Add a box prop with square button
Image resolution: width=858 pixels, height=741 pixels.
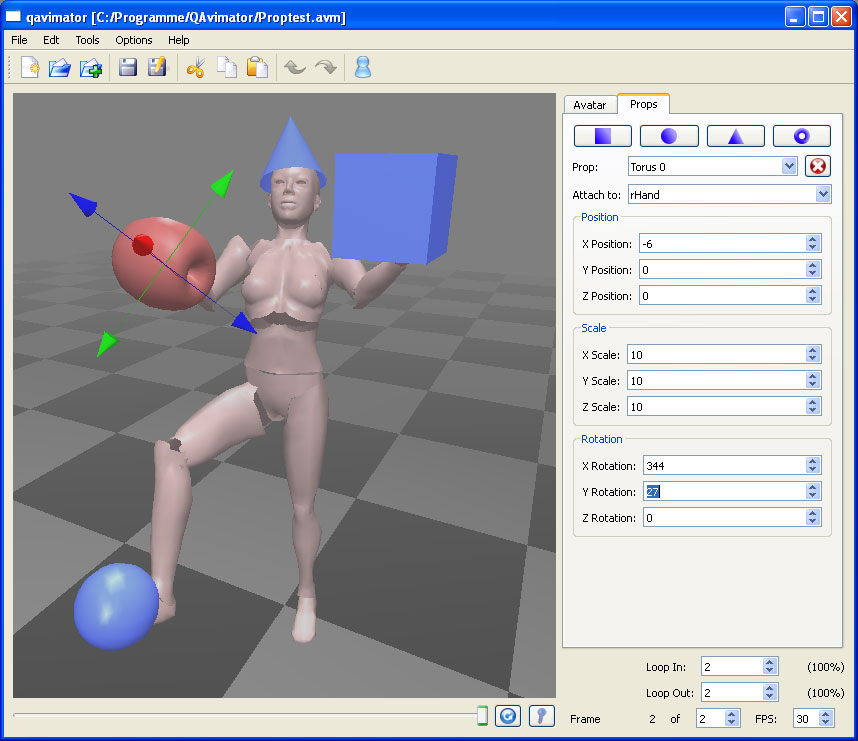(602, 136)
